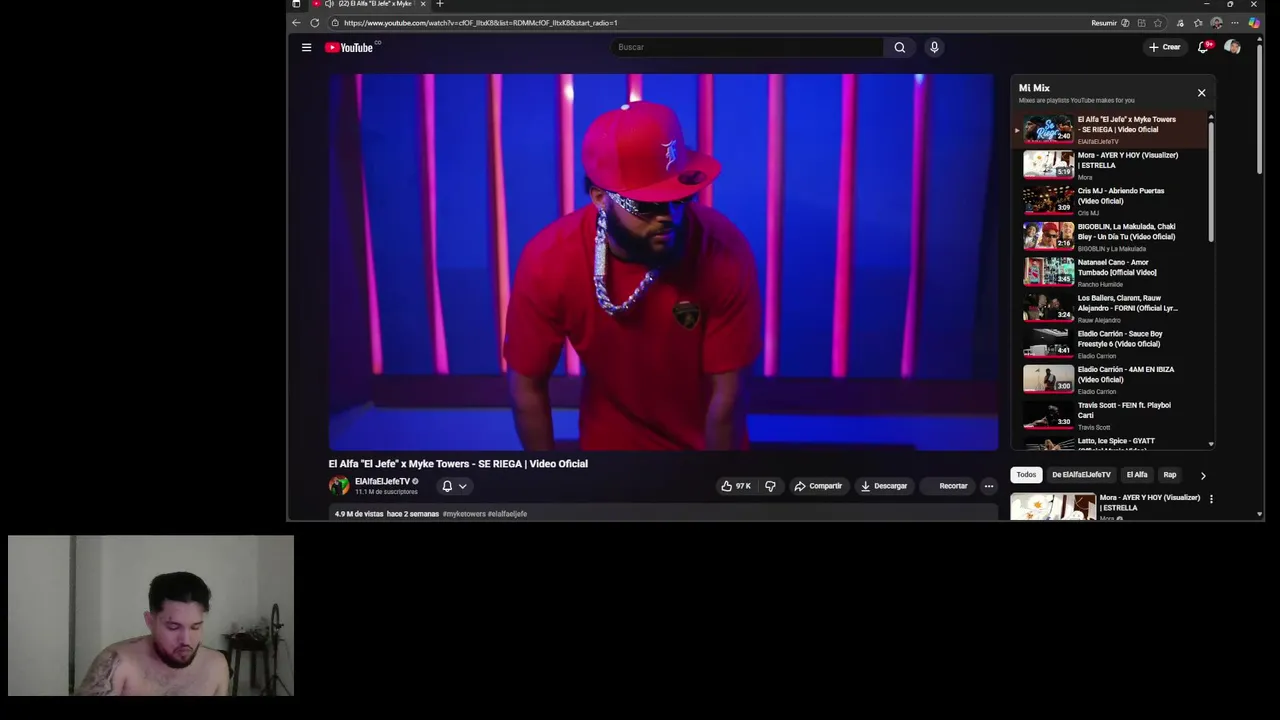Play Eladio Carrión - 4AM EN IBIZA
The width and height of the screenshot is (1280, 720).
[x=1111, y=380]
